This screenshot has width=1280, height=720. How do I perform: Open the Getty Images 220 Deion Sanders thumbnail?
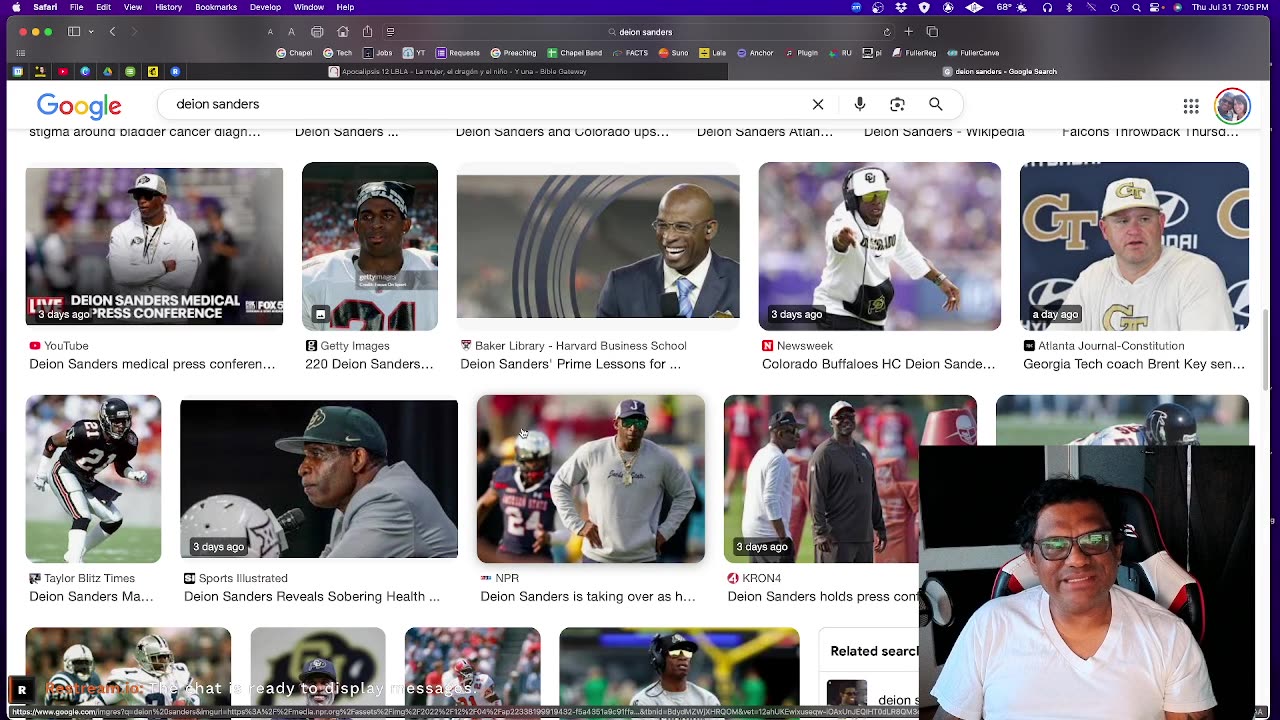click(370, 246)
